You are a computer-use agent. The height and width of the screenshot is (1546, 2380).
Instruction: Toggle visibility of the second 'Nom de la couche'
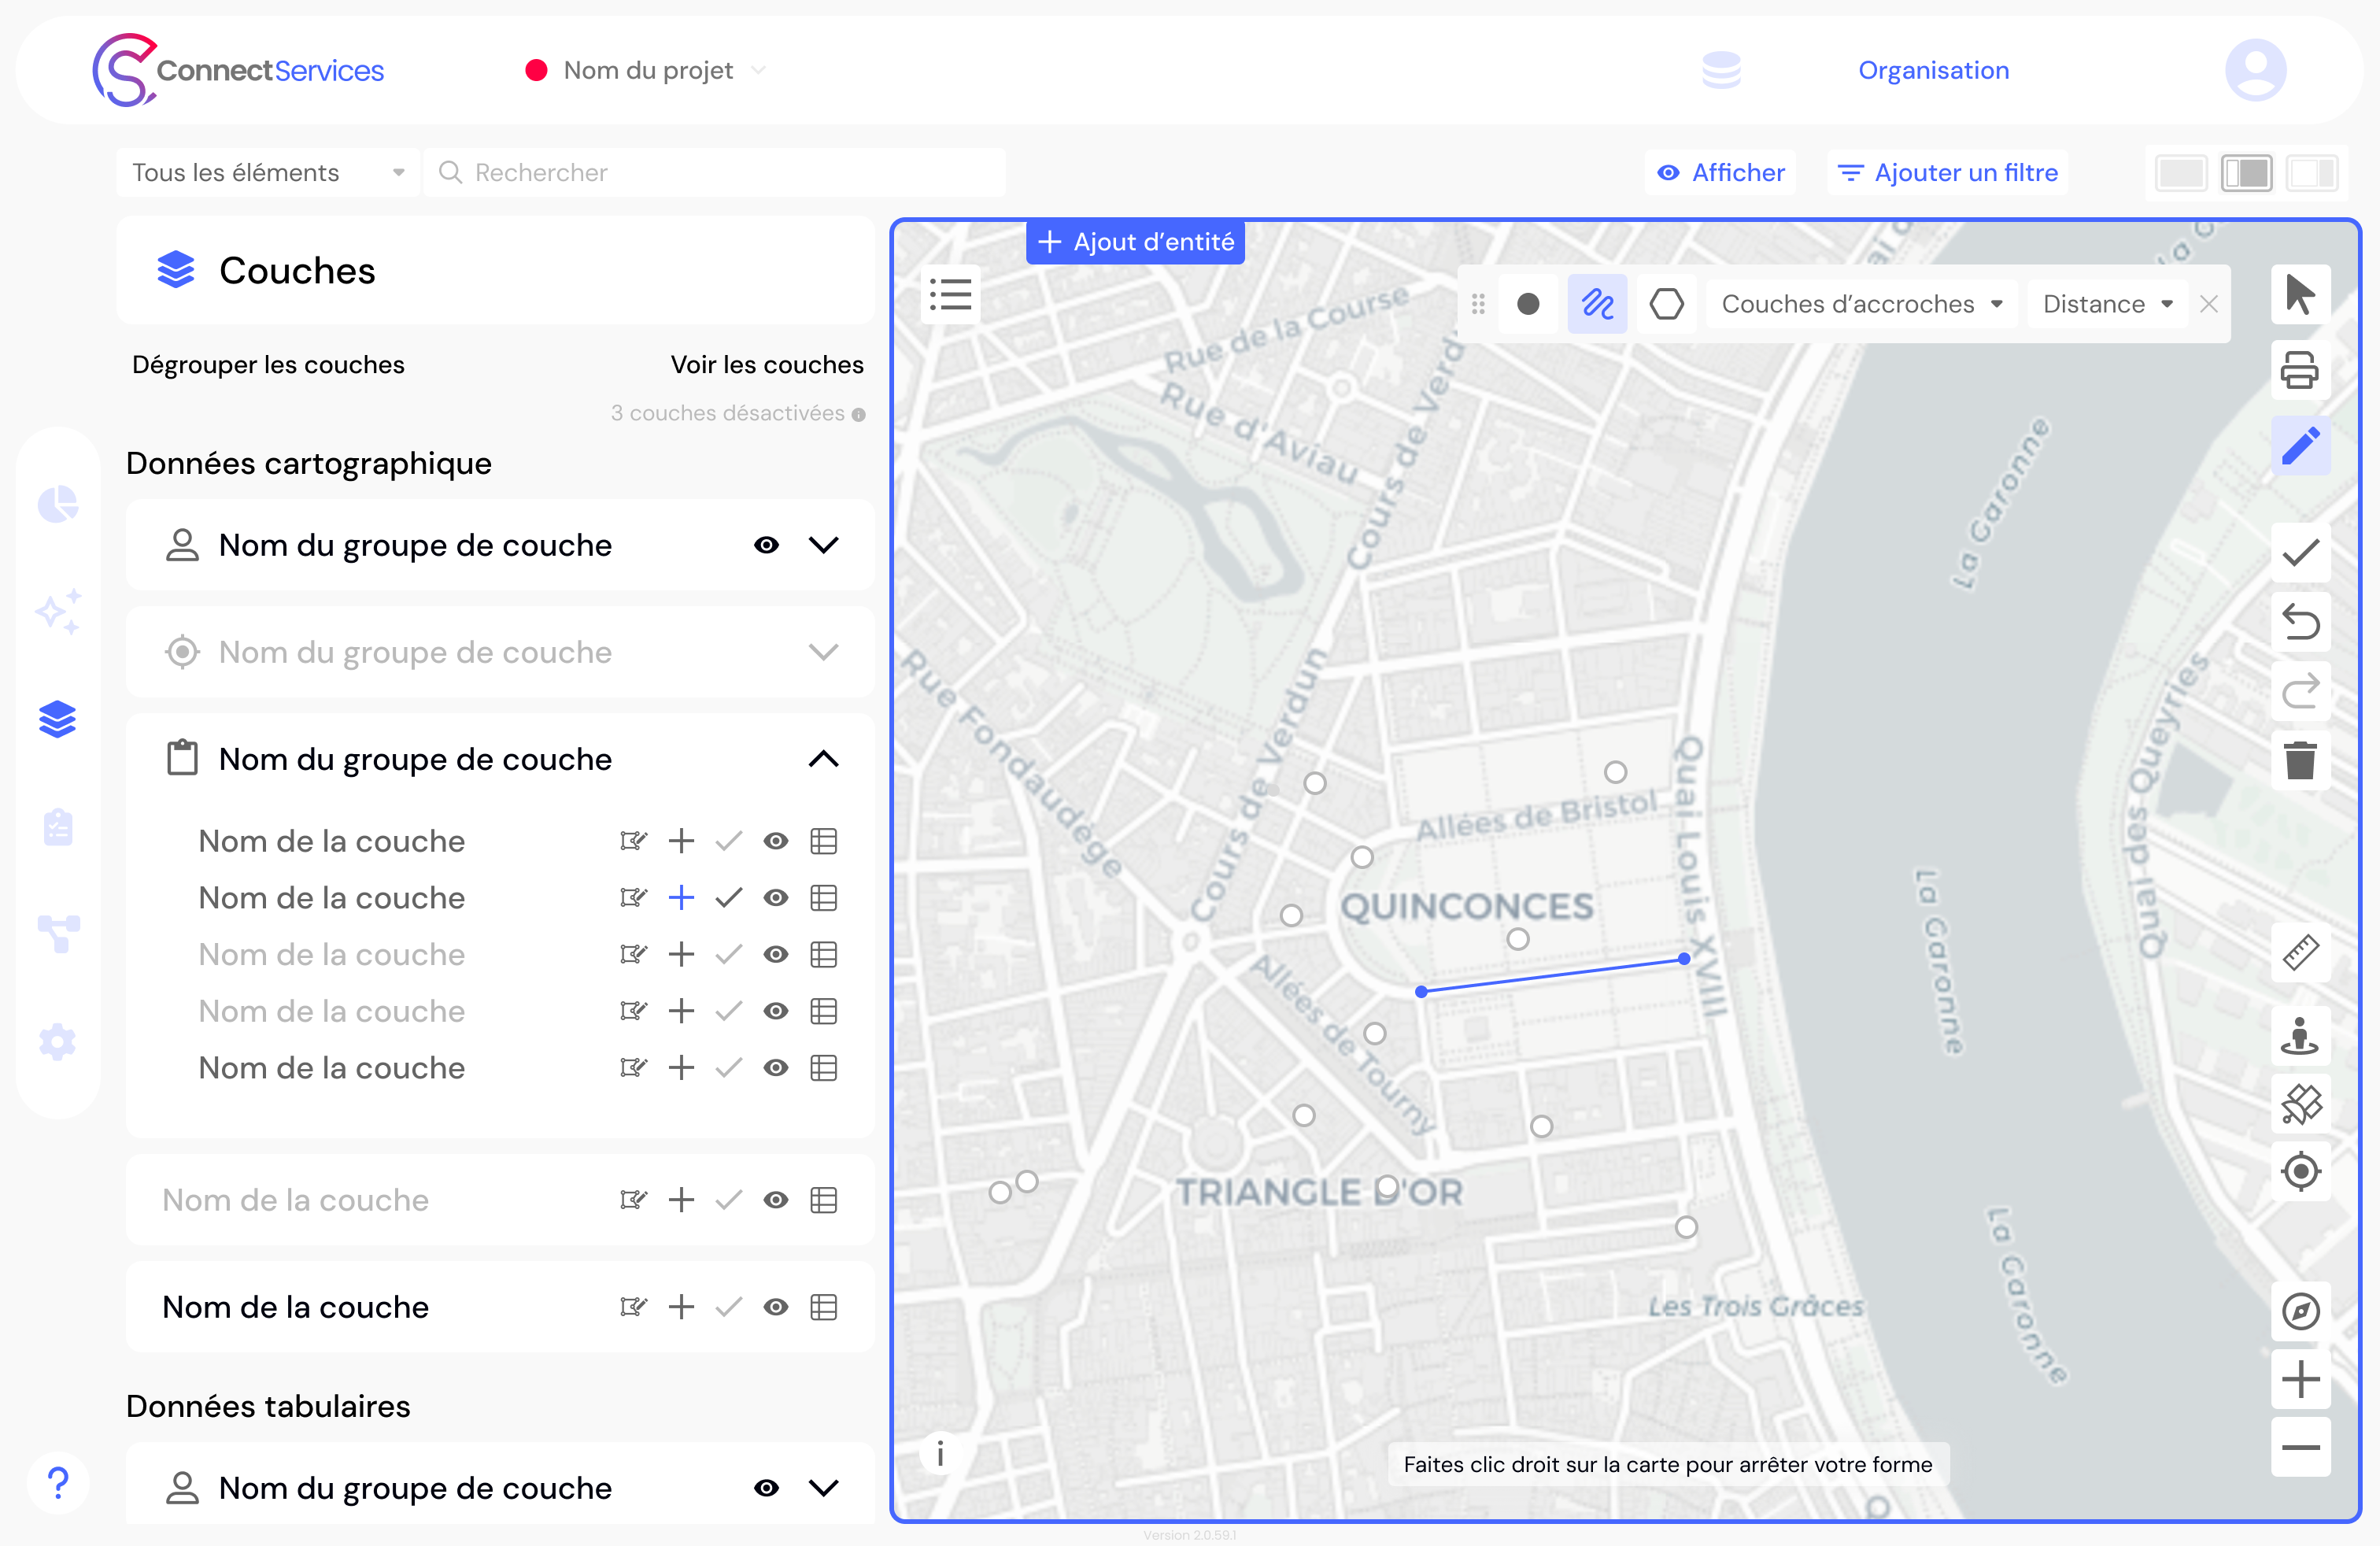(777, 897)
